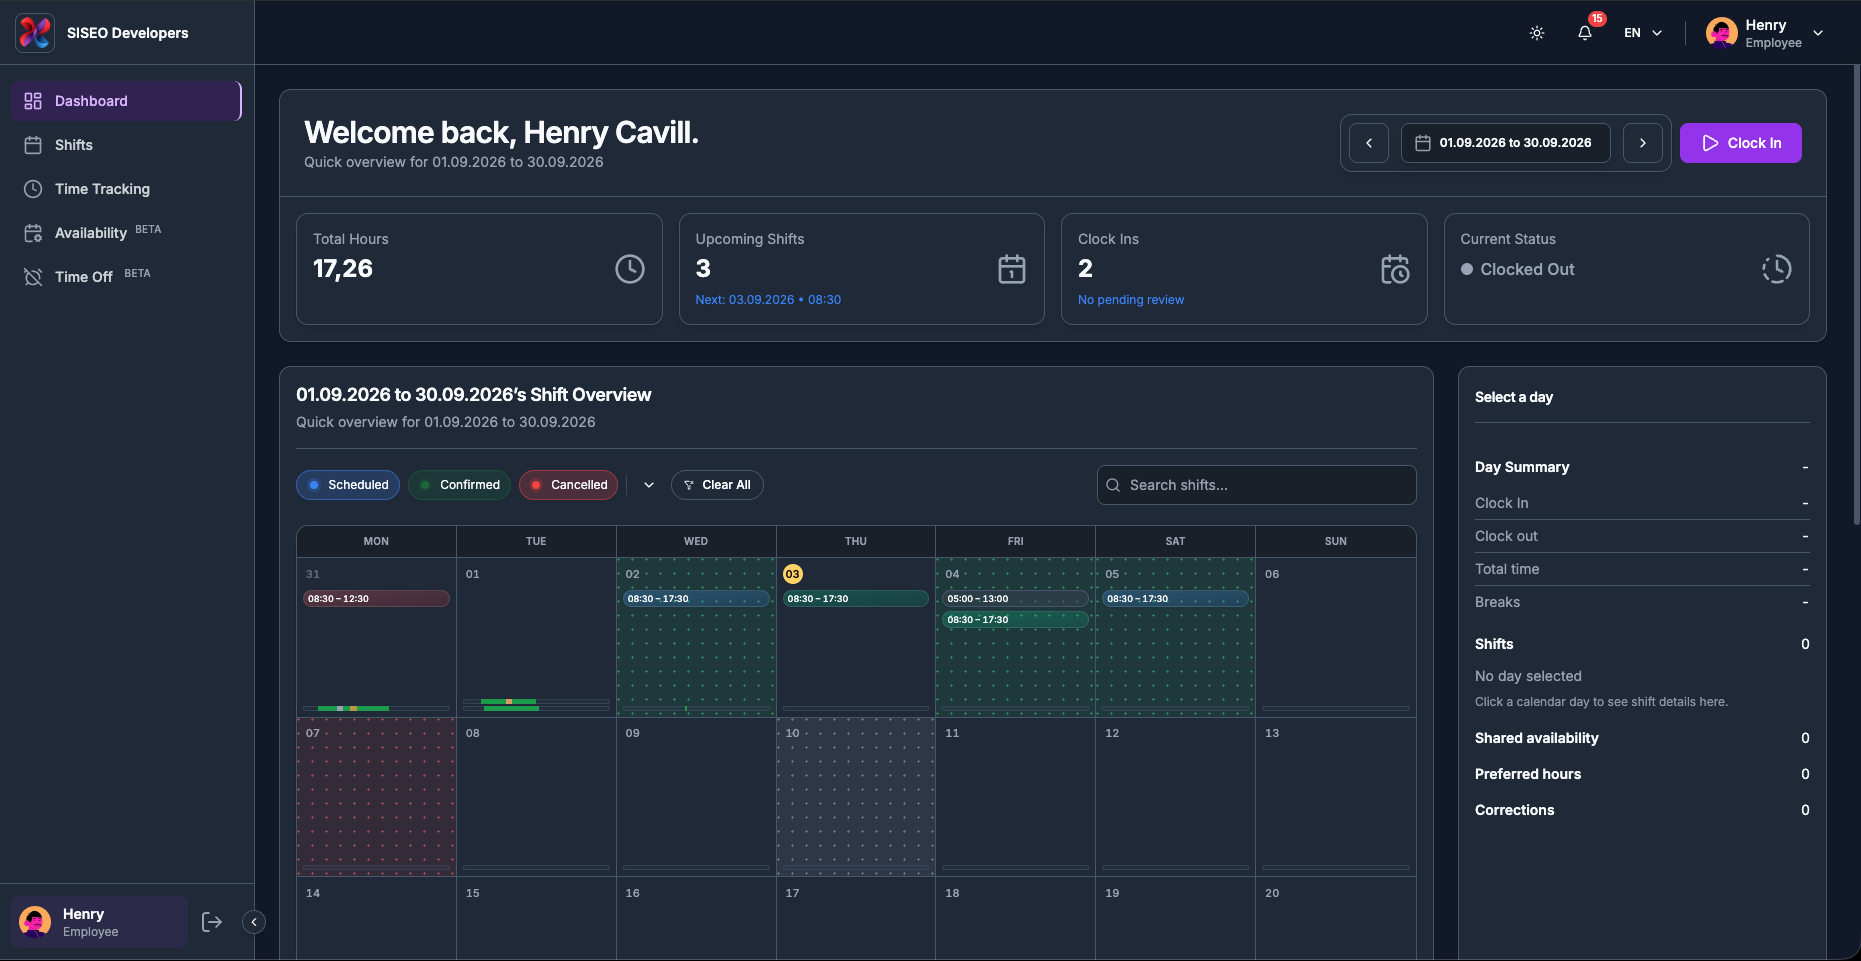Viewport: 1861px width, 961px height.
Task: Select the 05:00–13:00 shift on Friday 04
Action: [1016, 599]
